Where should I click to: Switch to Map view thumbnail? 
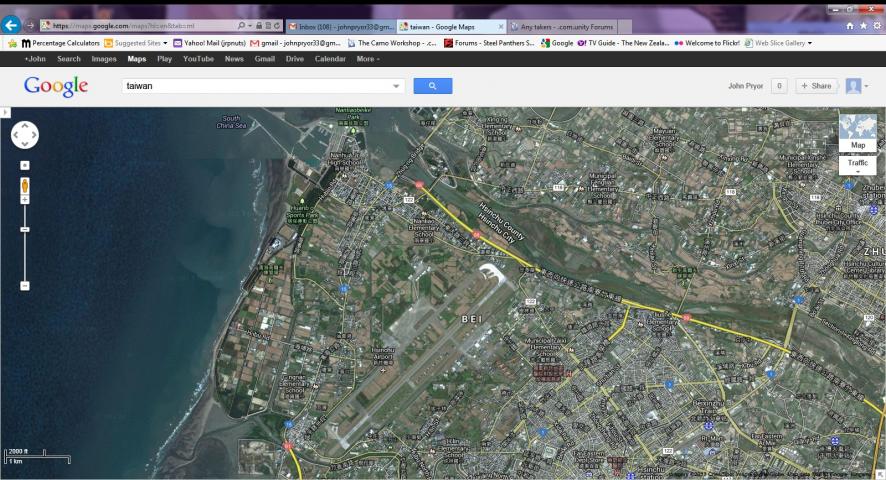coord(857,133)
